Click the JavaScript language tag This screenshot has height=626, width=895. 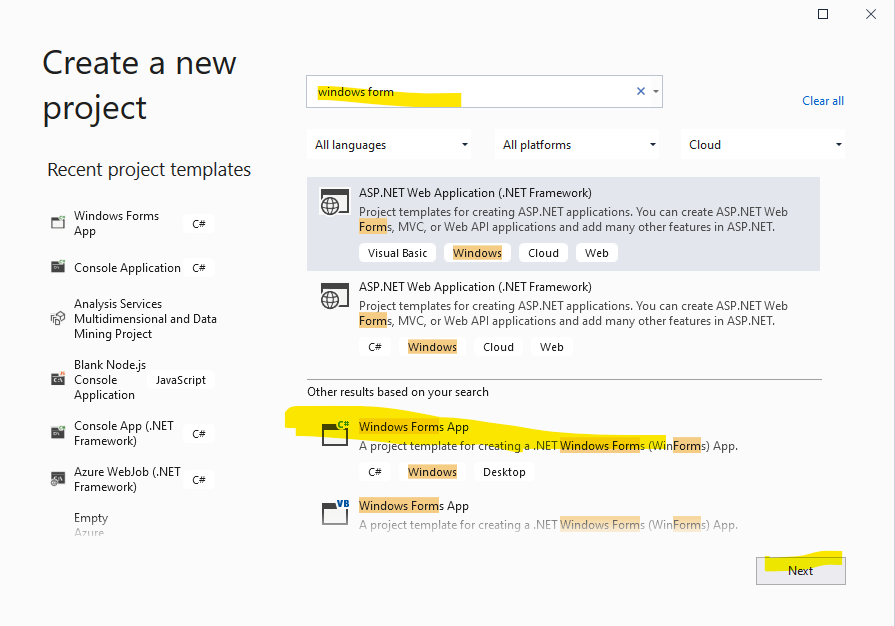tap(180, 380)
